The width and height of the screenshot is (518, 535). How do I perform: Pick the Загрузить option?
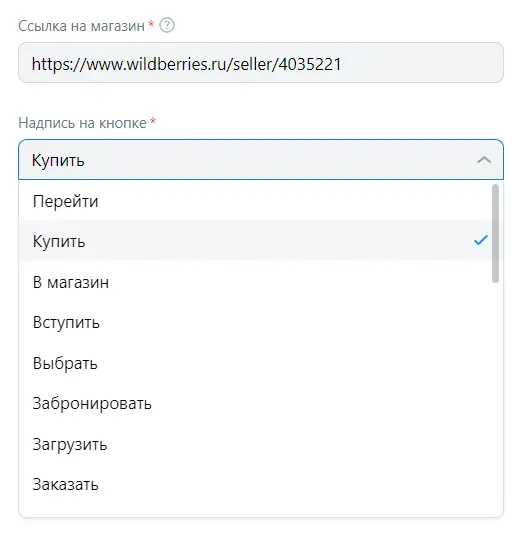click(255, 444)
